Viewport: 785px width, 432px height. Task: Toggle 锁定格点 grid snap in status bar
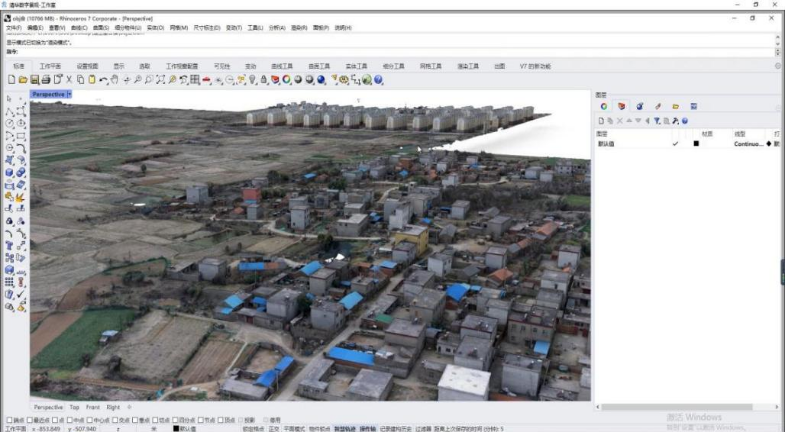pyautogui.click(x=253, y=429)
